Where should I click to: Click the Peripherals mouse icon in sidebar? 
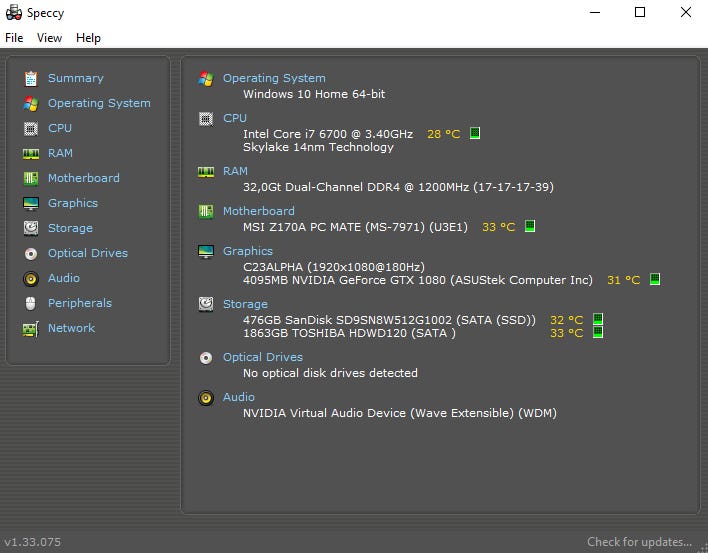coord(30,303)
